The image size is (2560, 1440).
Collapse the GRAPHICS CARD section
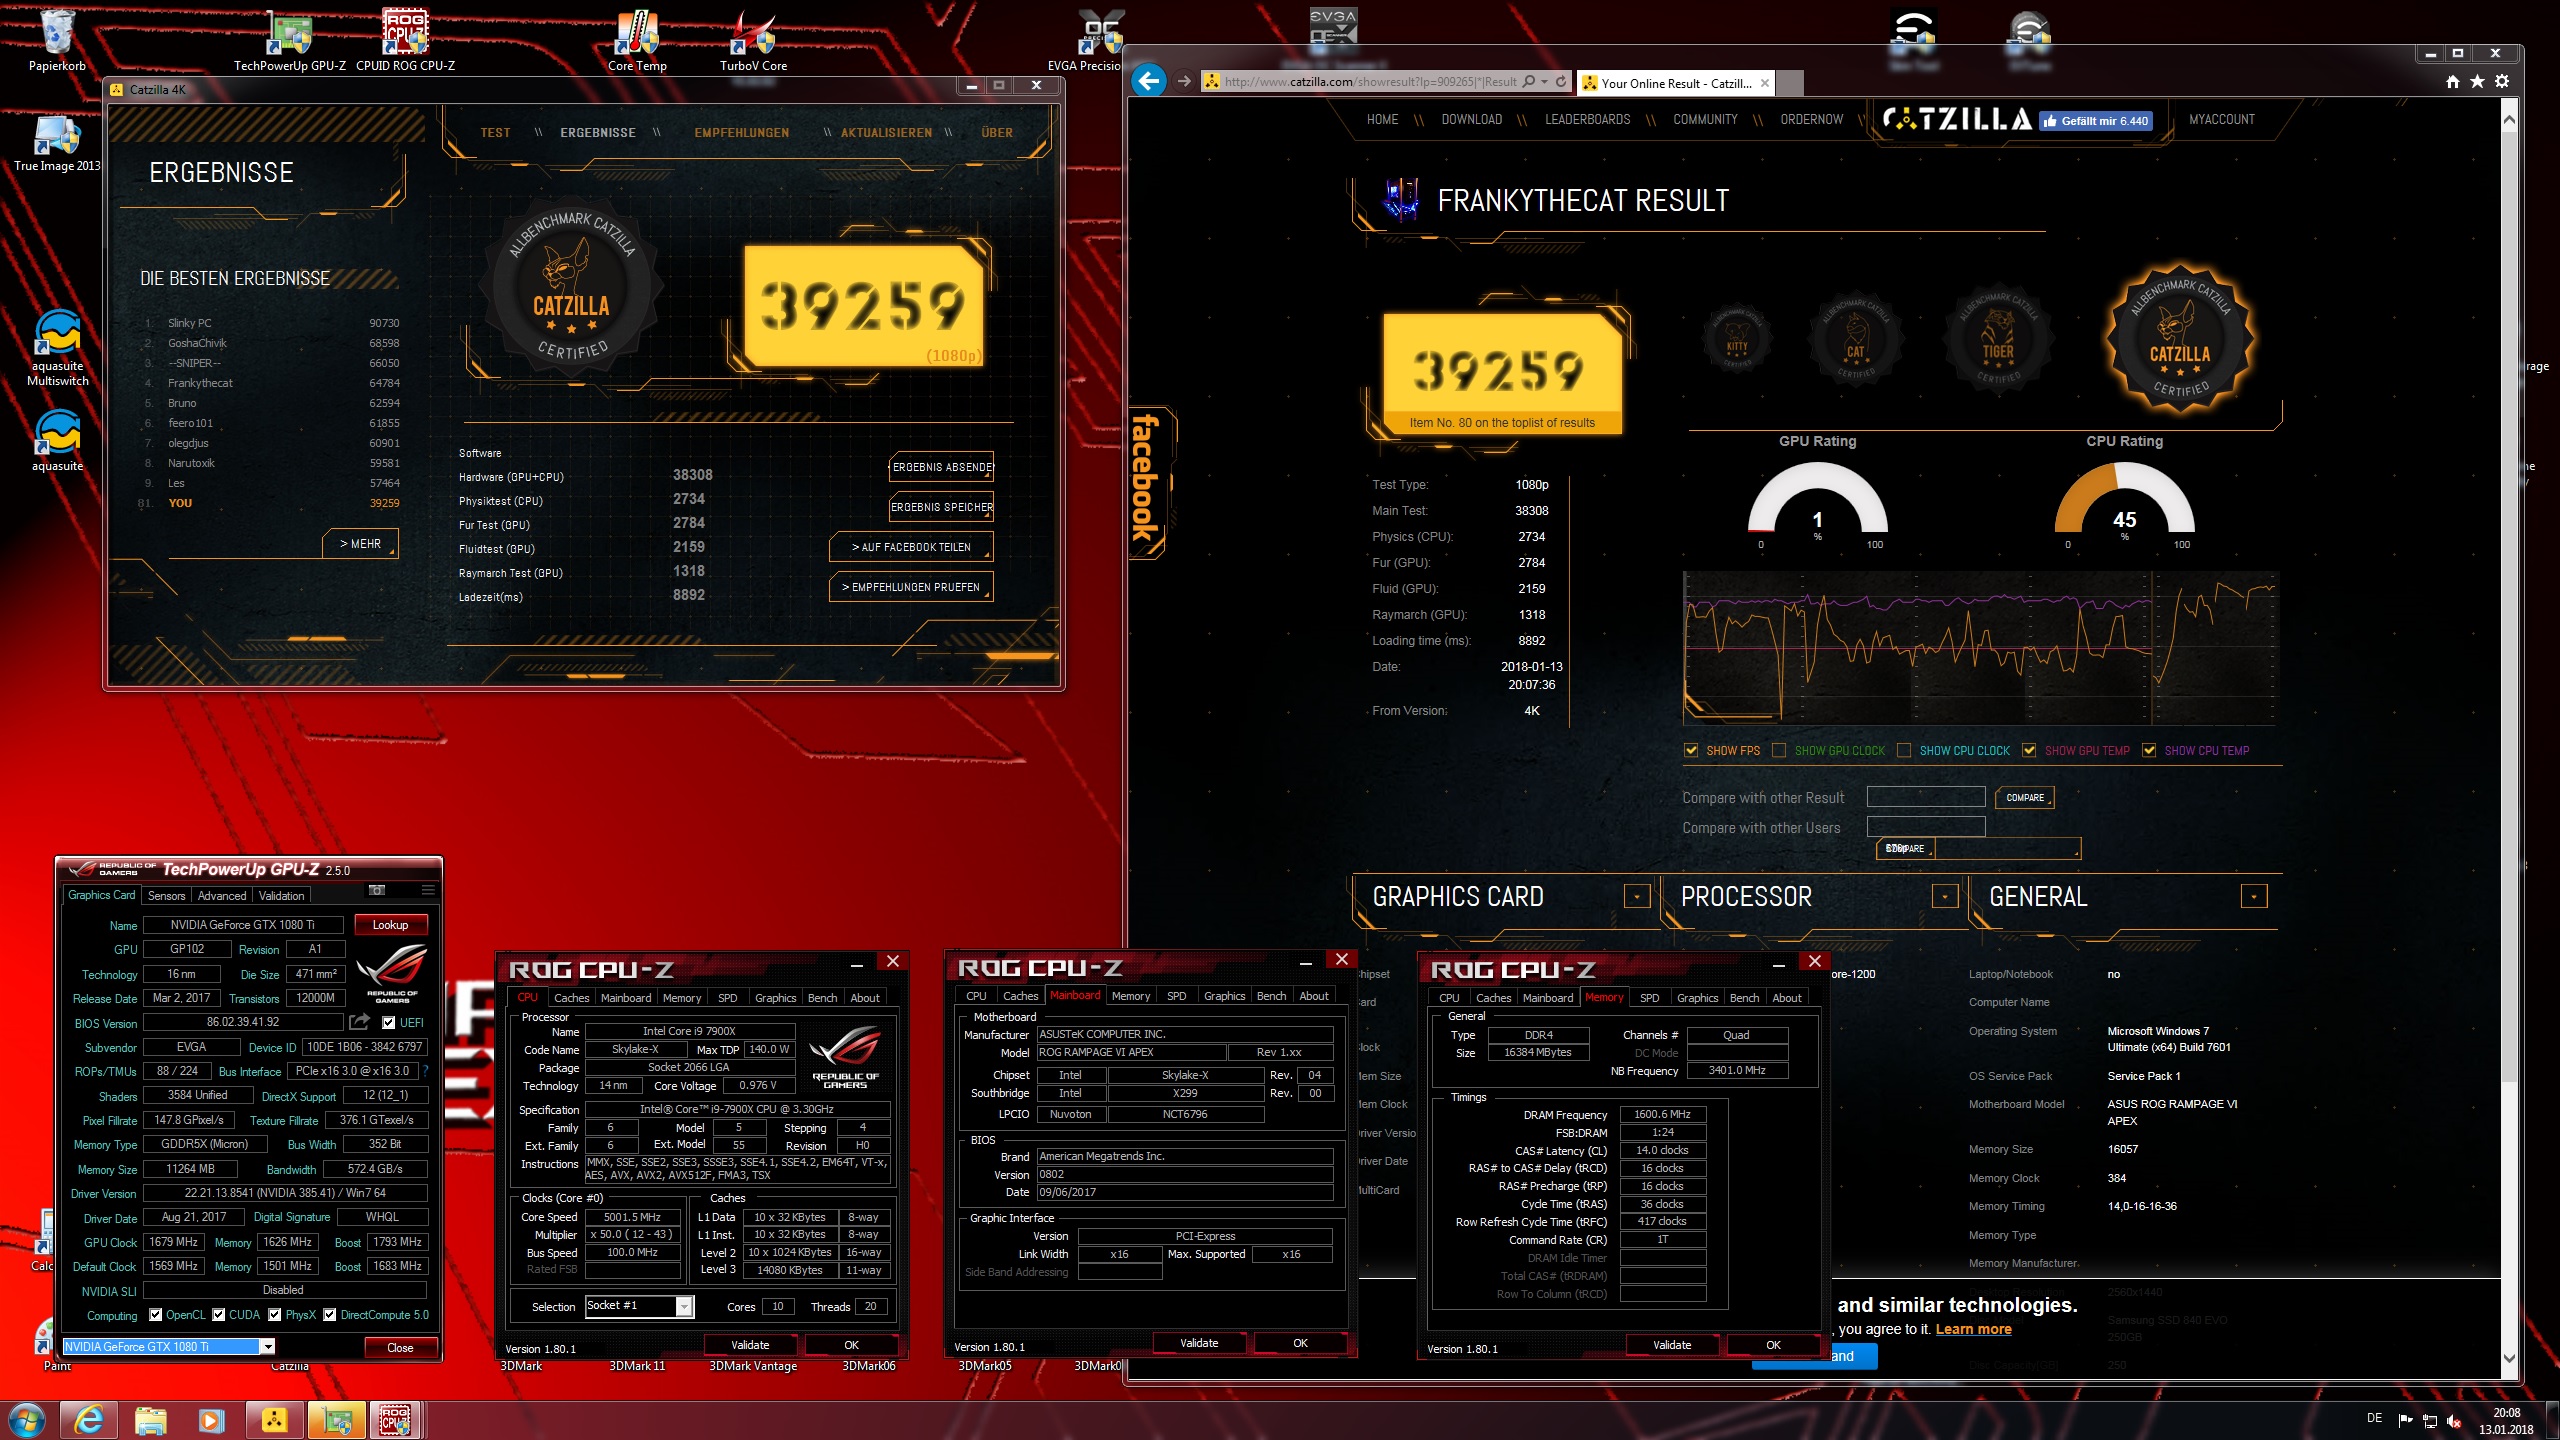[1636, 896]
